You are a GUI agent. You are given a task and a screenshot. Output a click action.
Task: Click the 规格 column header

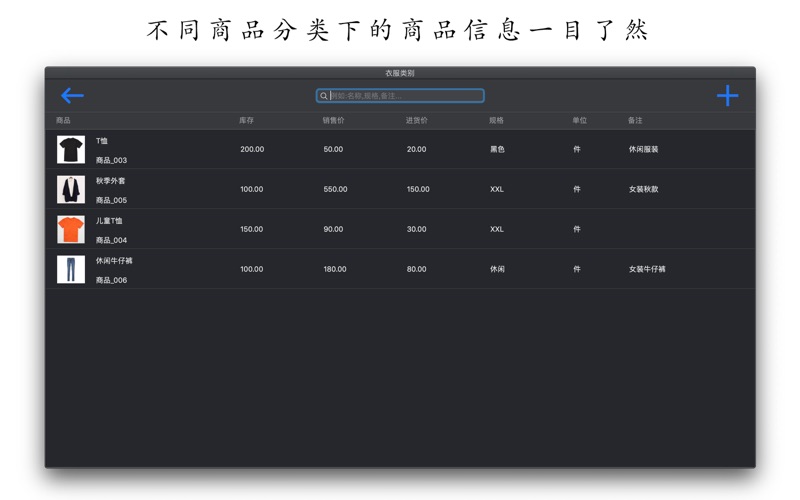pos(496,121)
